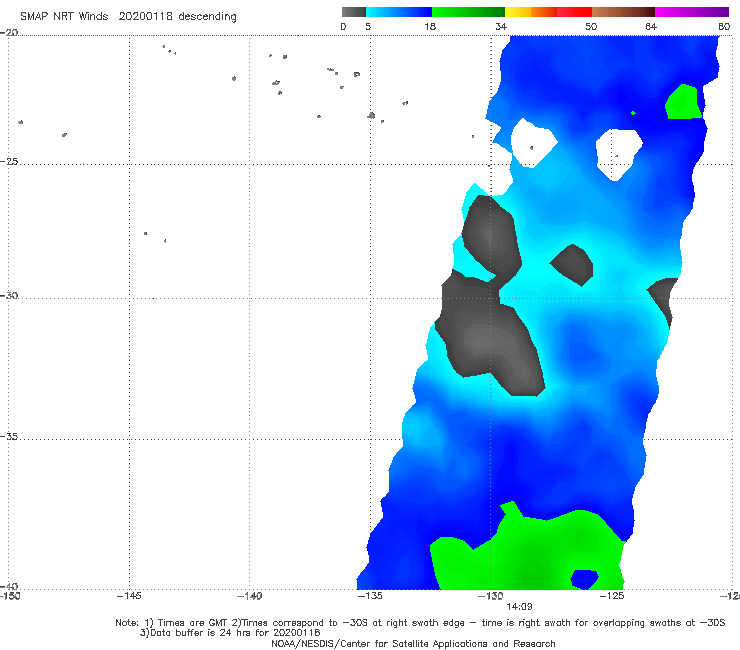Click the note '3)Data buffer is 24 hrs'
This screenshot has width=740, height=650.
[x=230, y=633]
